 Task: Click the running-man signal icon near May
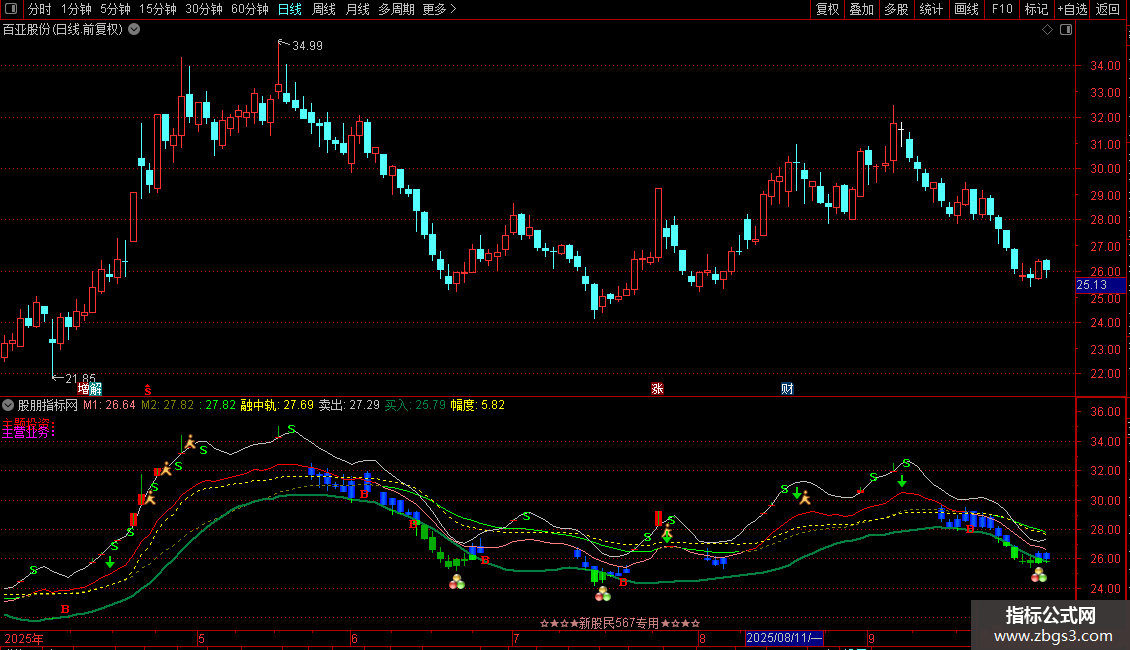coord(190,442)
